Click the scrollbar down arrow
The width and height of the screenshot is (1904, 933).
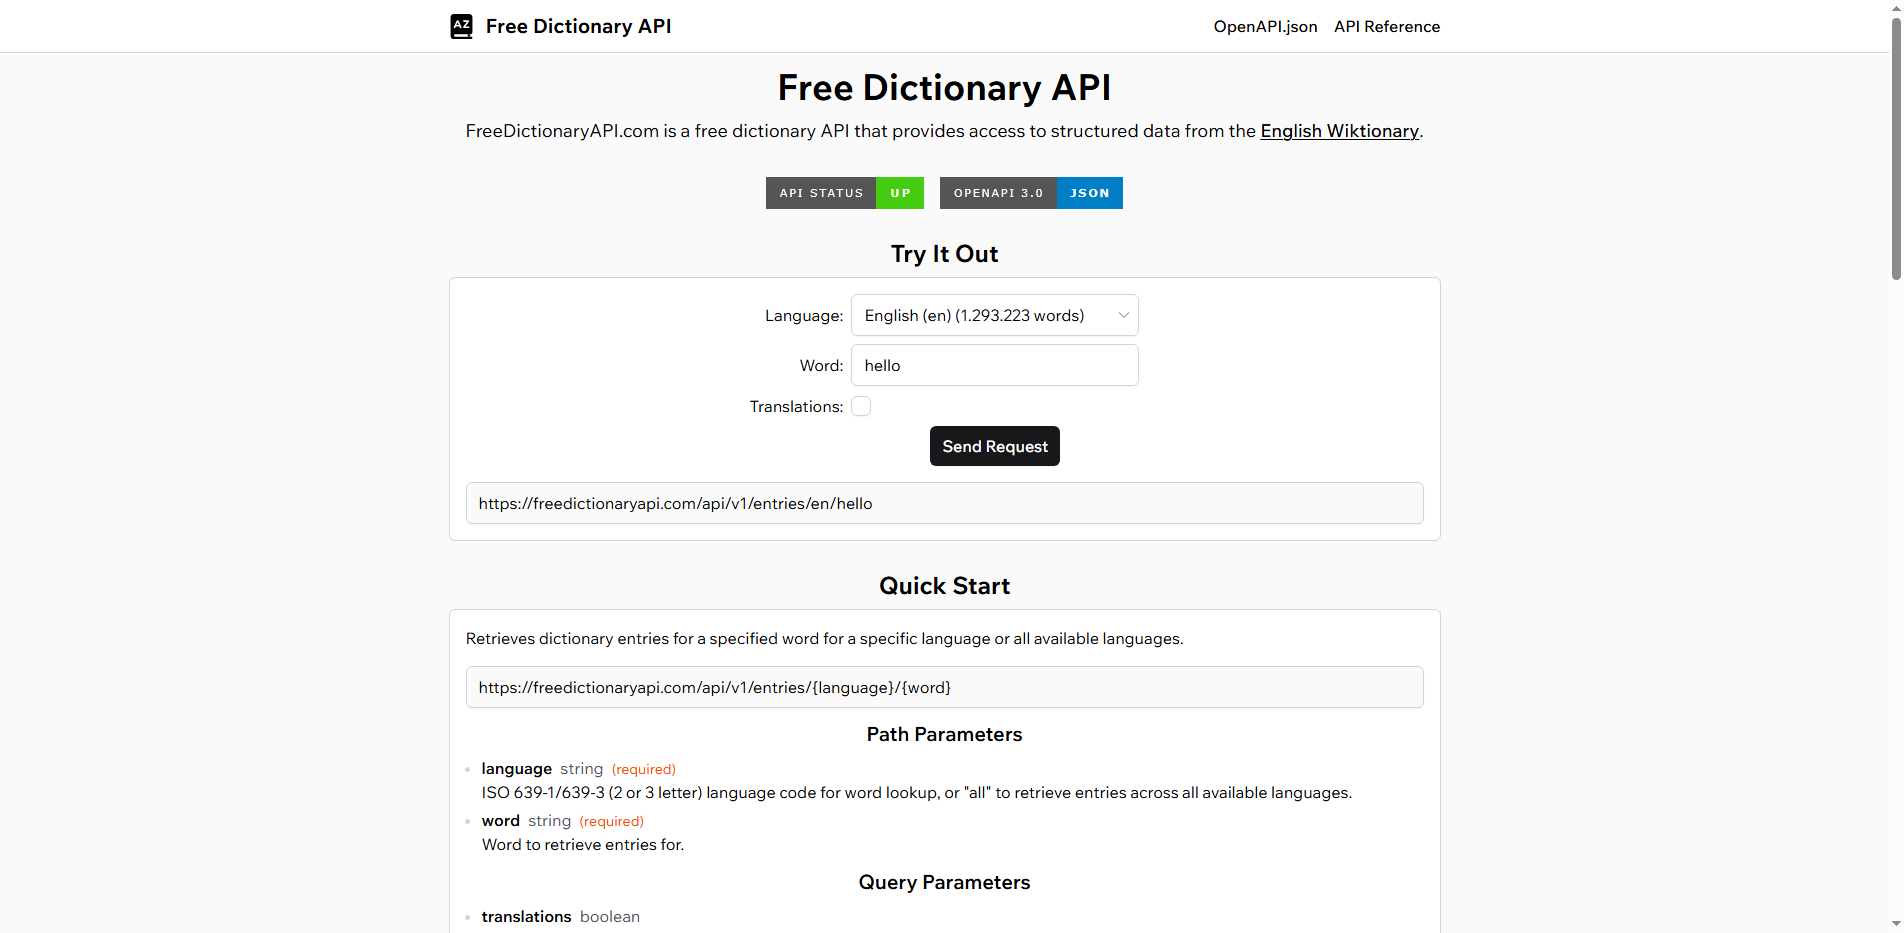[1894, 923]
